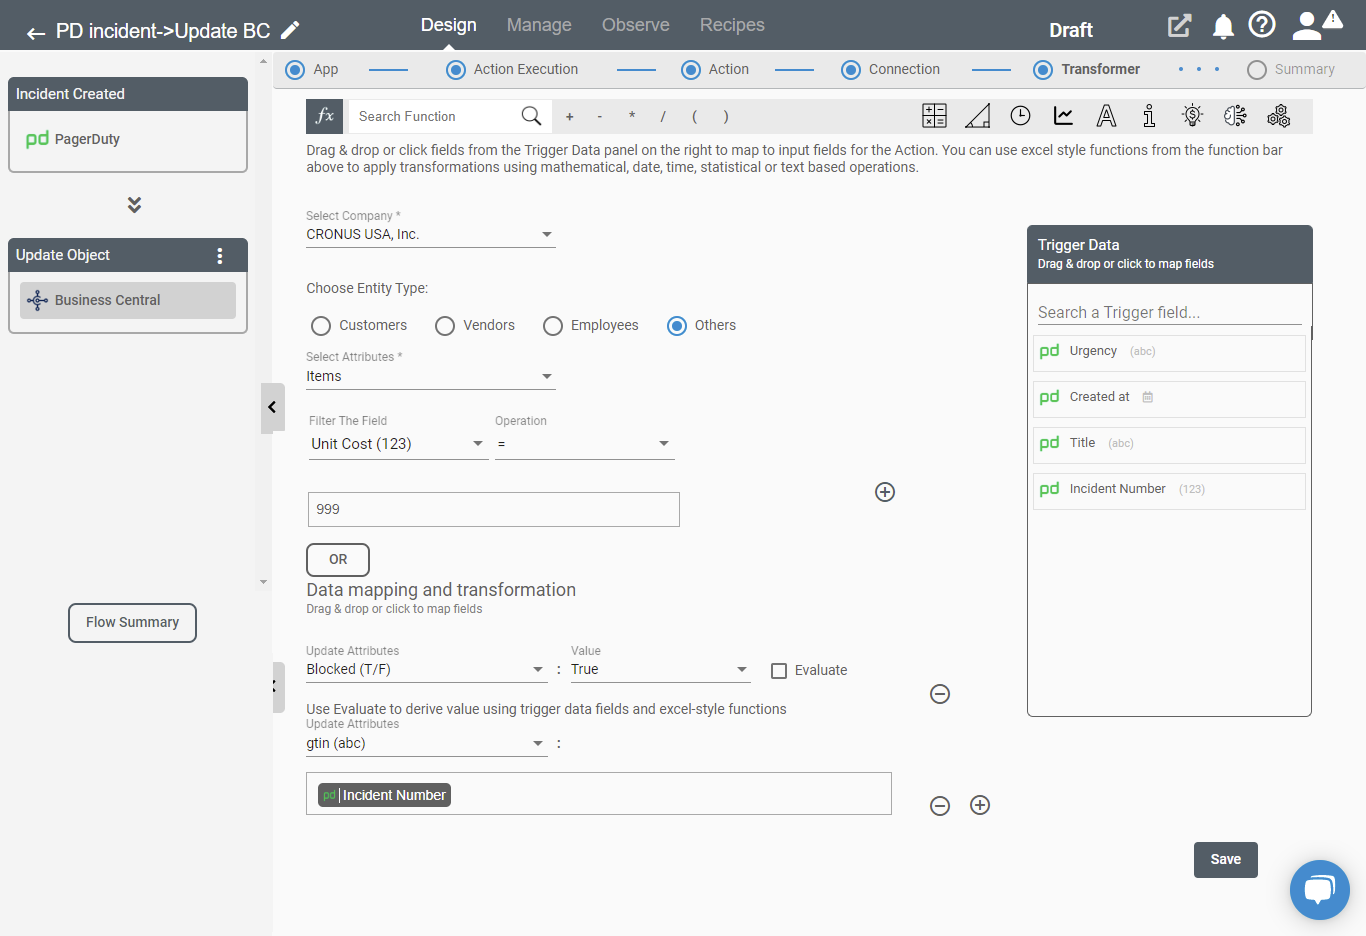Insert the plus operator

570,117
